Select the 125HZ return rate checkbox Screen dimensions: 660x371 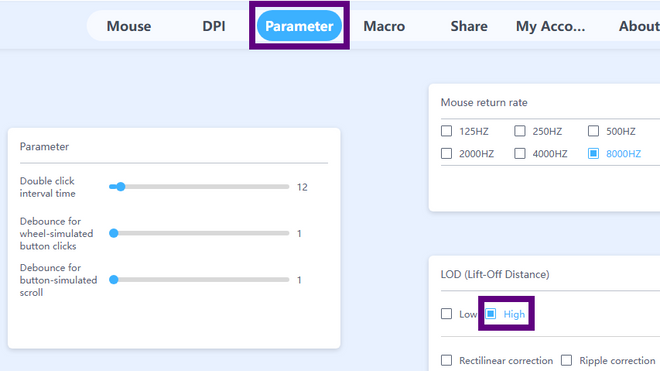tap(447, 131)
